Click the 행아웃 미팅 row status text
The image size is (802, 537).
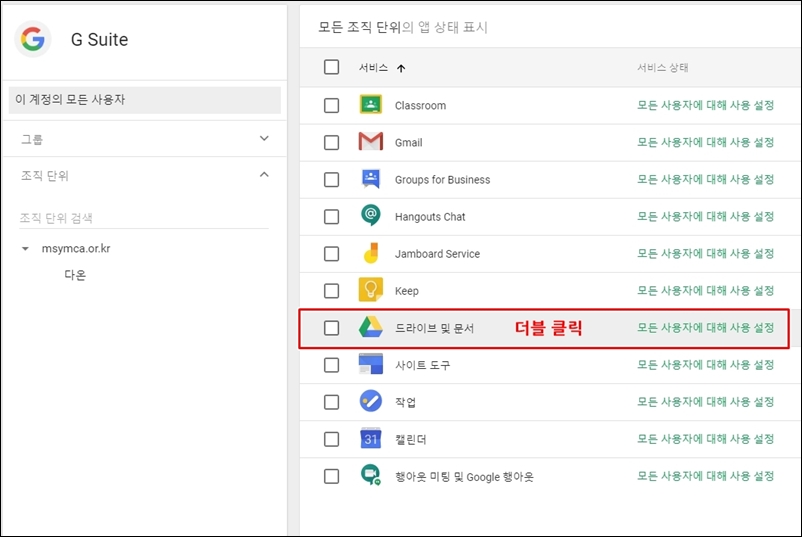pyautogui.click(x=705, y=476)
